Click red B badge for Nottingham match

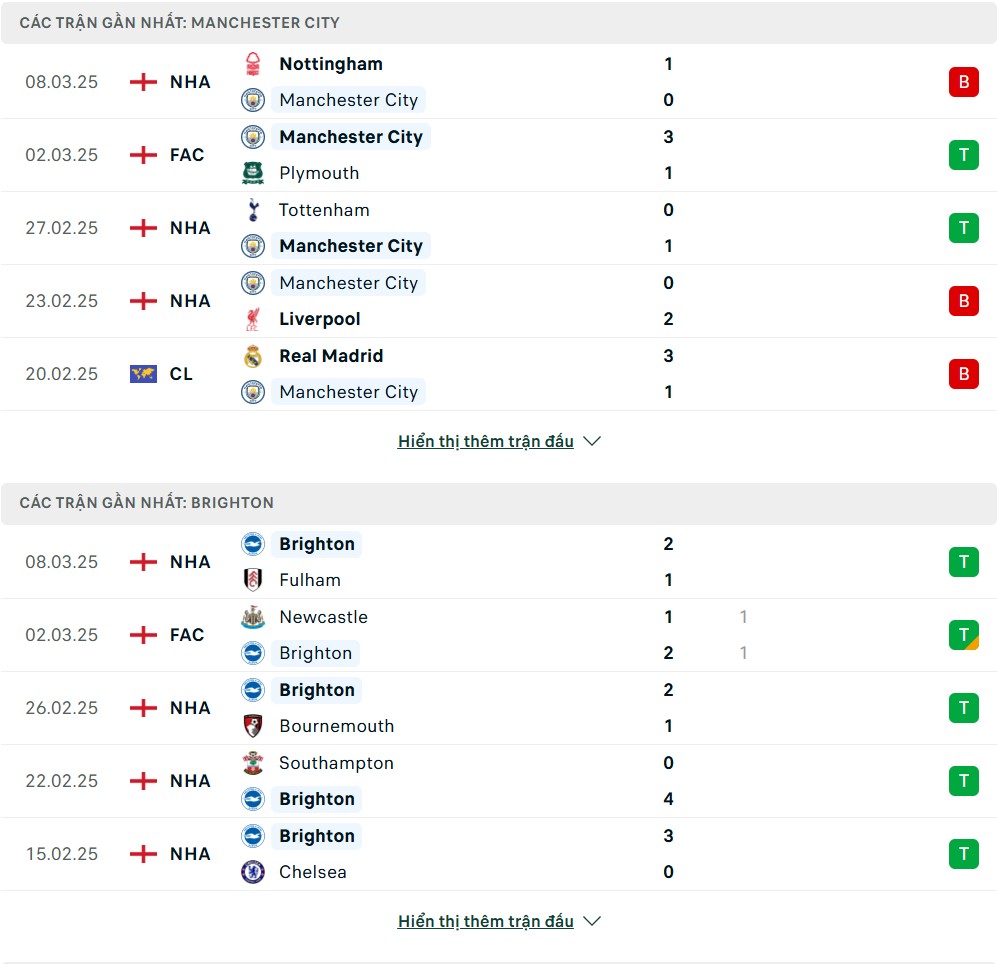[963, 82]
